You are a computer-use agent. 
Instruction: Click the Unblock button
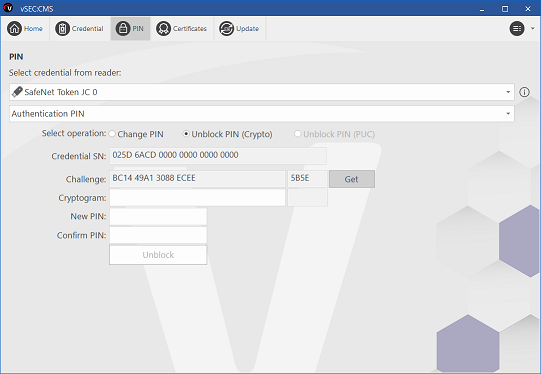coord(158,255)
